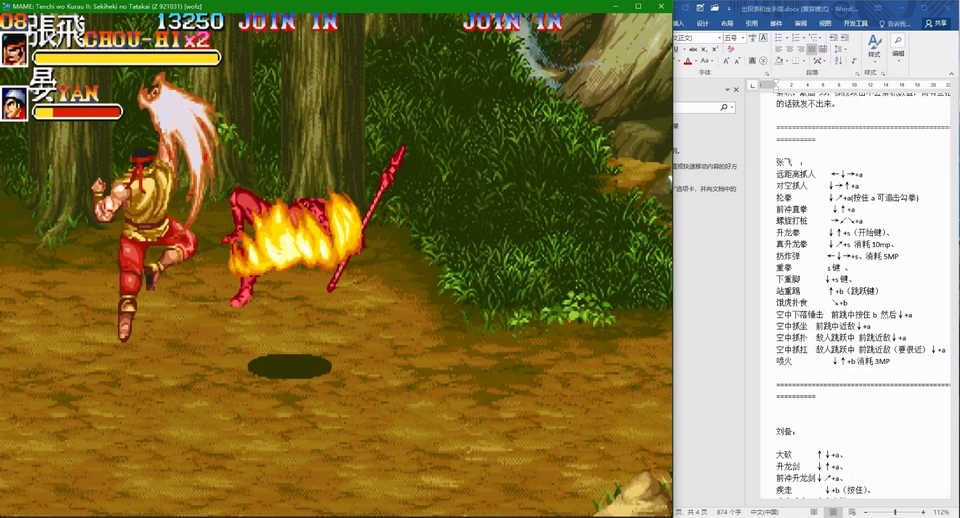Expand the bullet list dropdown arrow
The image size is (960, 518).
click(x=787, y=38)
